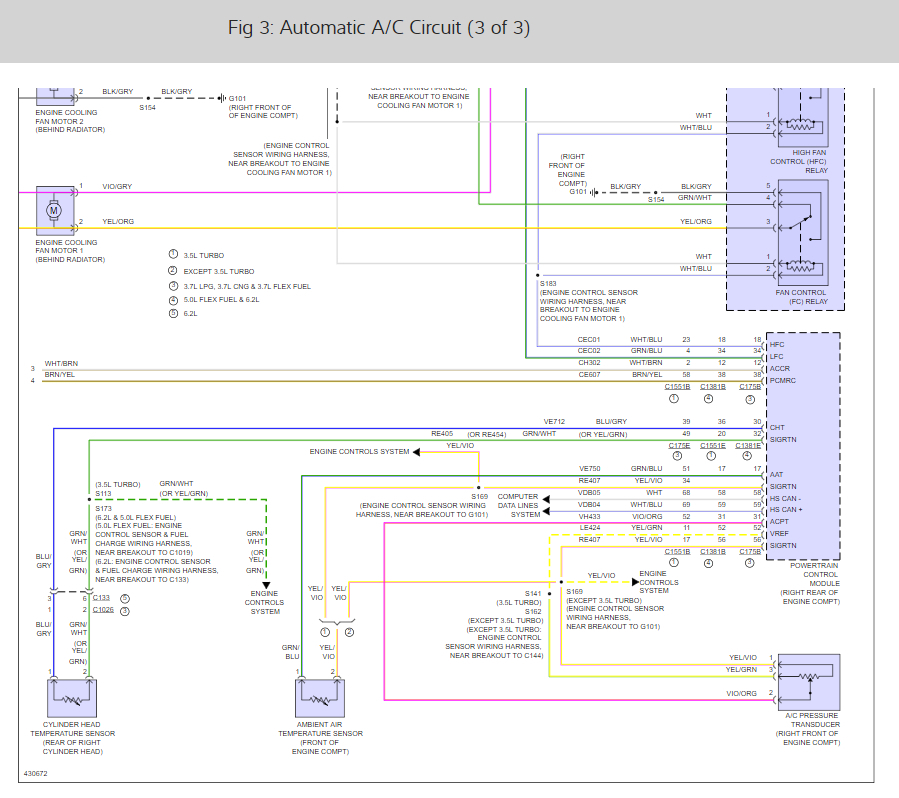Click the CYLINDER HEAD TEMPERATURE SENSOR label
Viewport: 899px width, 798px height.
pyautogui.click(x=72, y=729)
